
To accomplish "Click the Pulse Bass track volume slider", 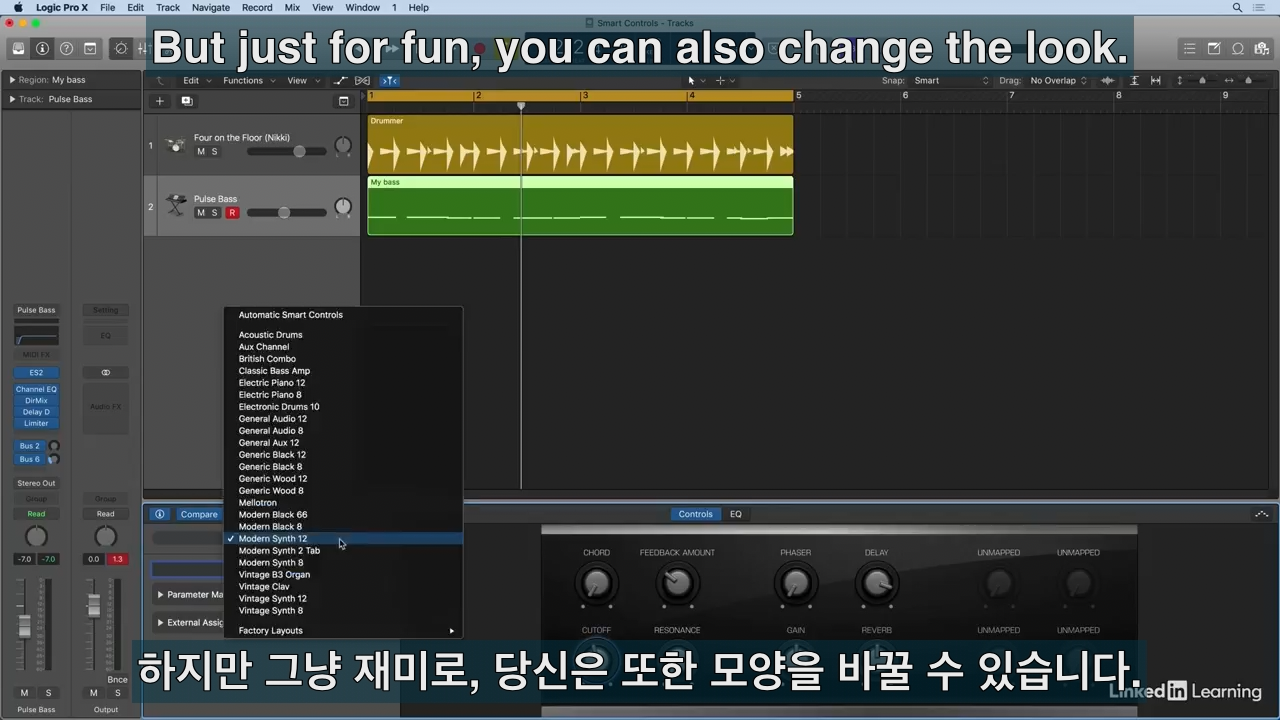I will [287, 213].
